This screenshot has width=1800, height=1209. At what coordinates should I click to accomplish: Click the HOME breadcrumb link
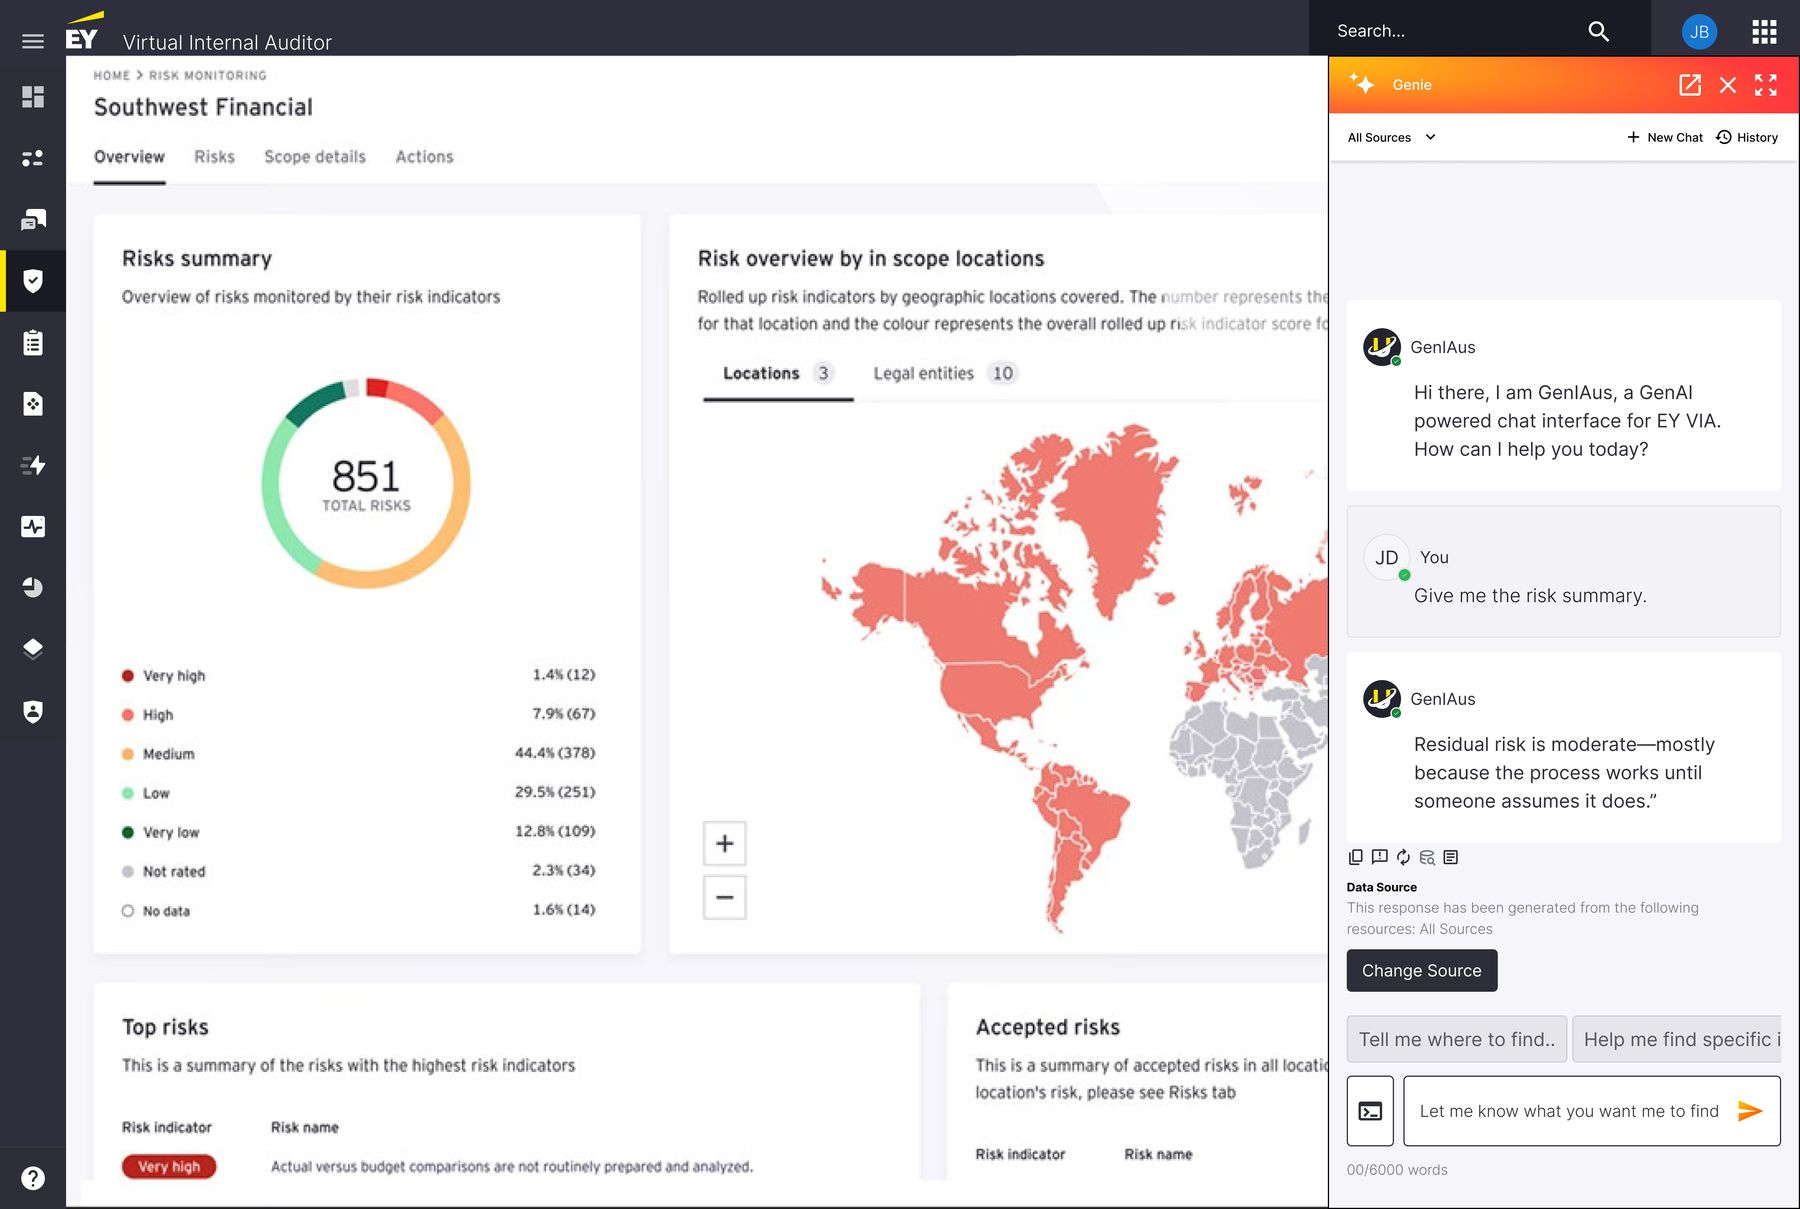pyautogui.click(x=112, y=76)
